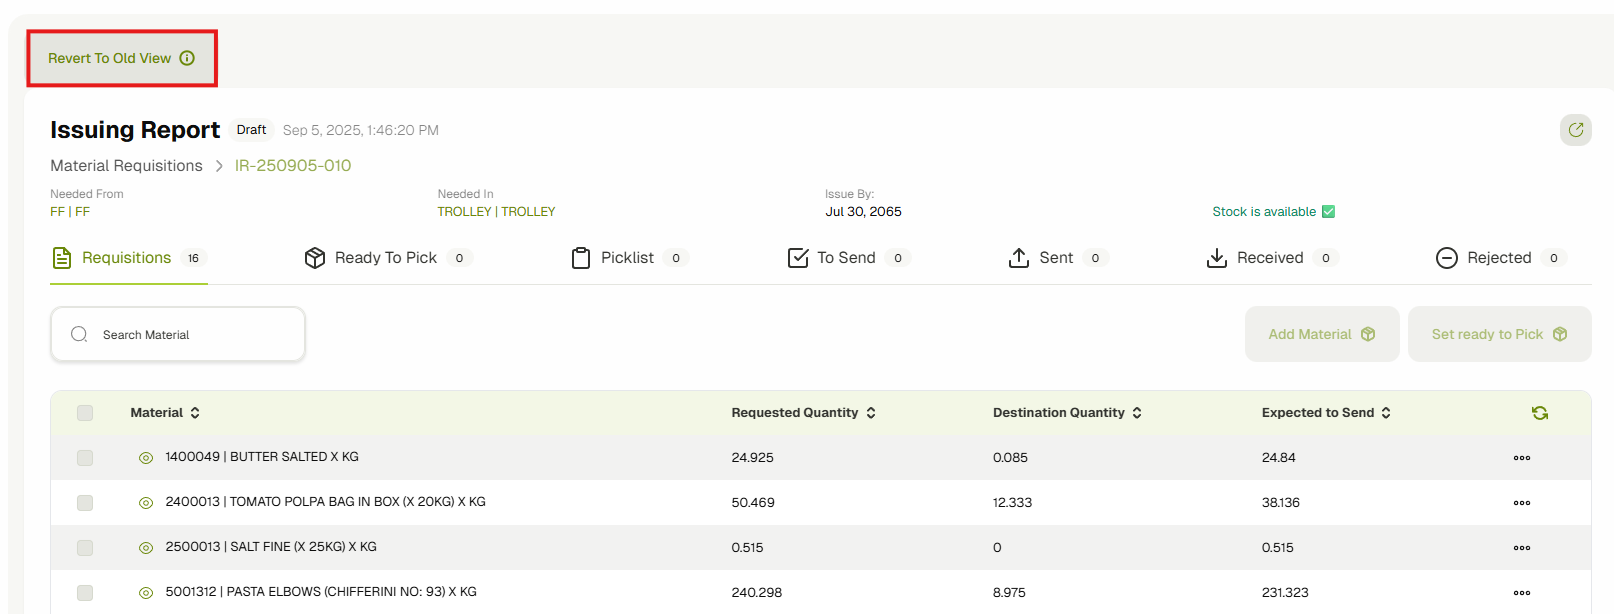Click the info icon beside Revert To Old View
This screenshot has height=614, width=1614.
pos(187,58)
